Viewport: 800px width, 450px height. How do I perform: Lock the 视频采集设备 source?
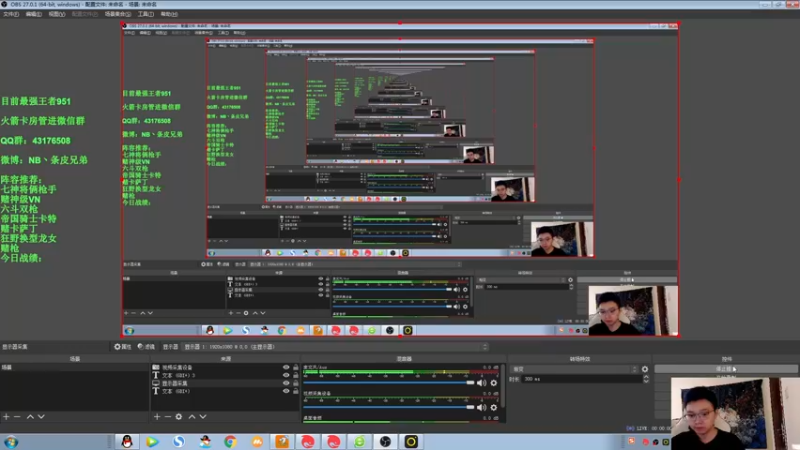click(296, 367)
